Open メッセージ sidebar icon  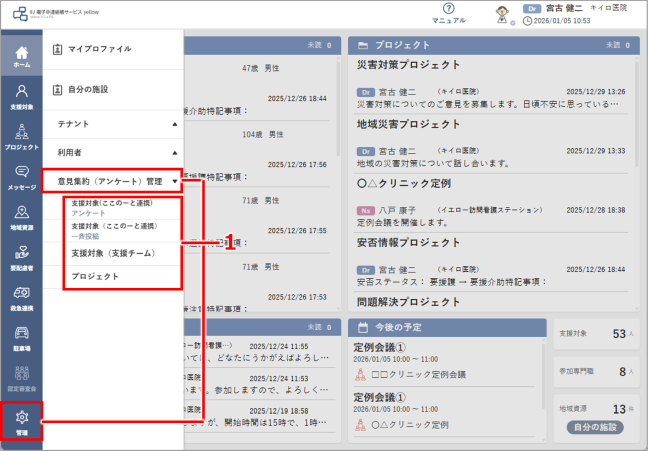pos(21,178)
